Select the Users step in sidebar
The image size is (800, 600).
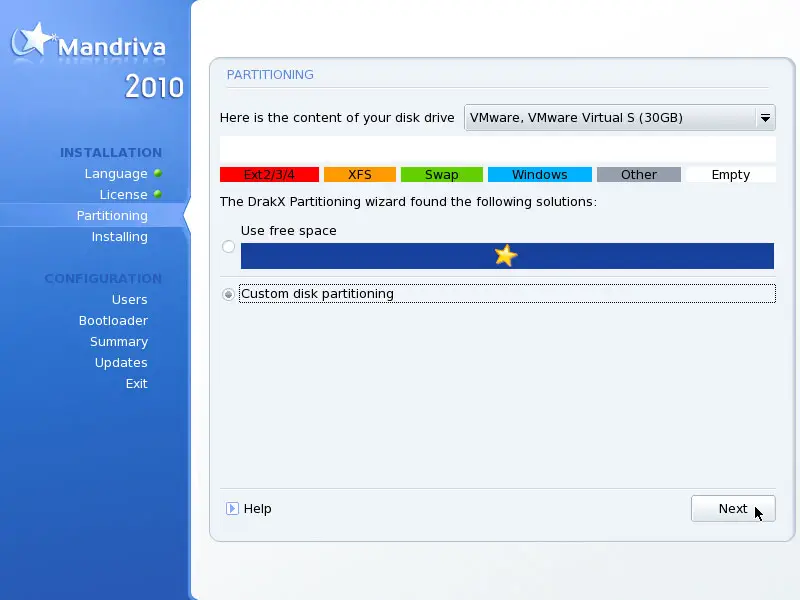tap(130, 299)
